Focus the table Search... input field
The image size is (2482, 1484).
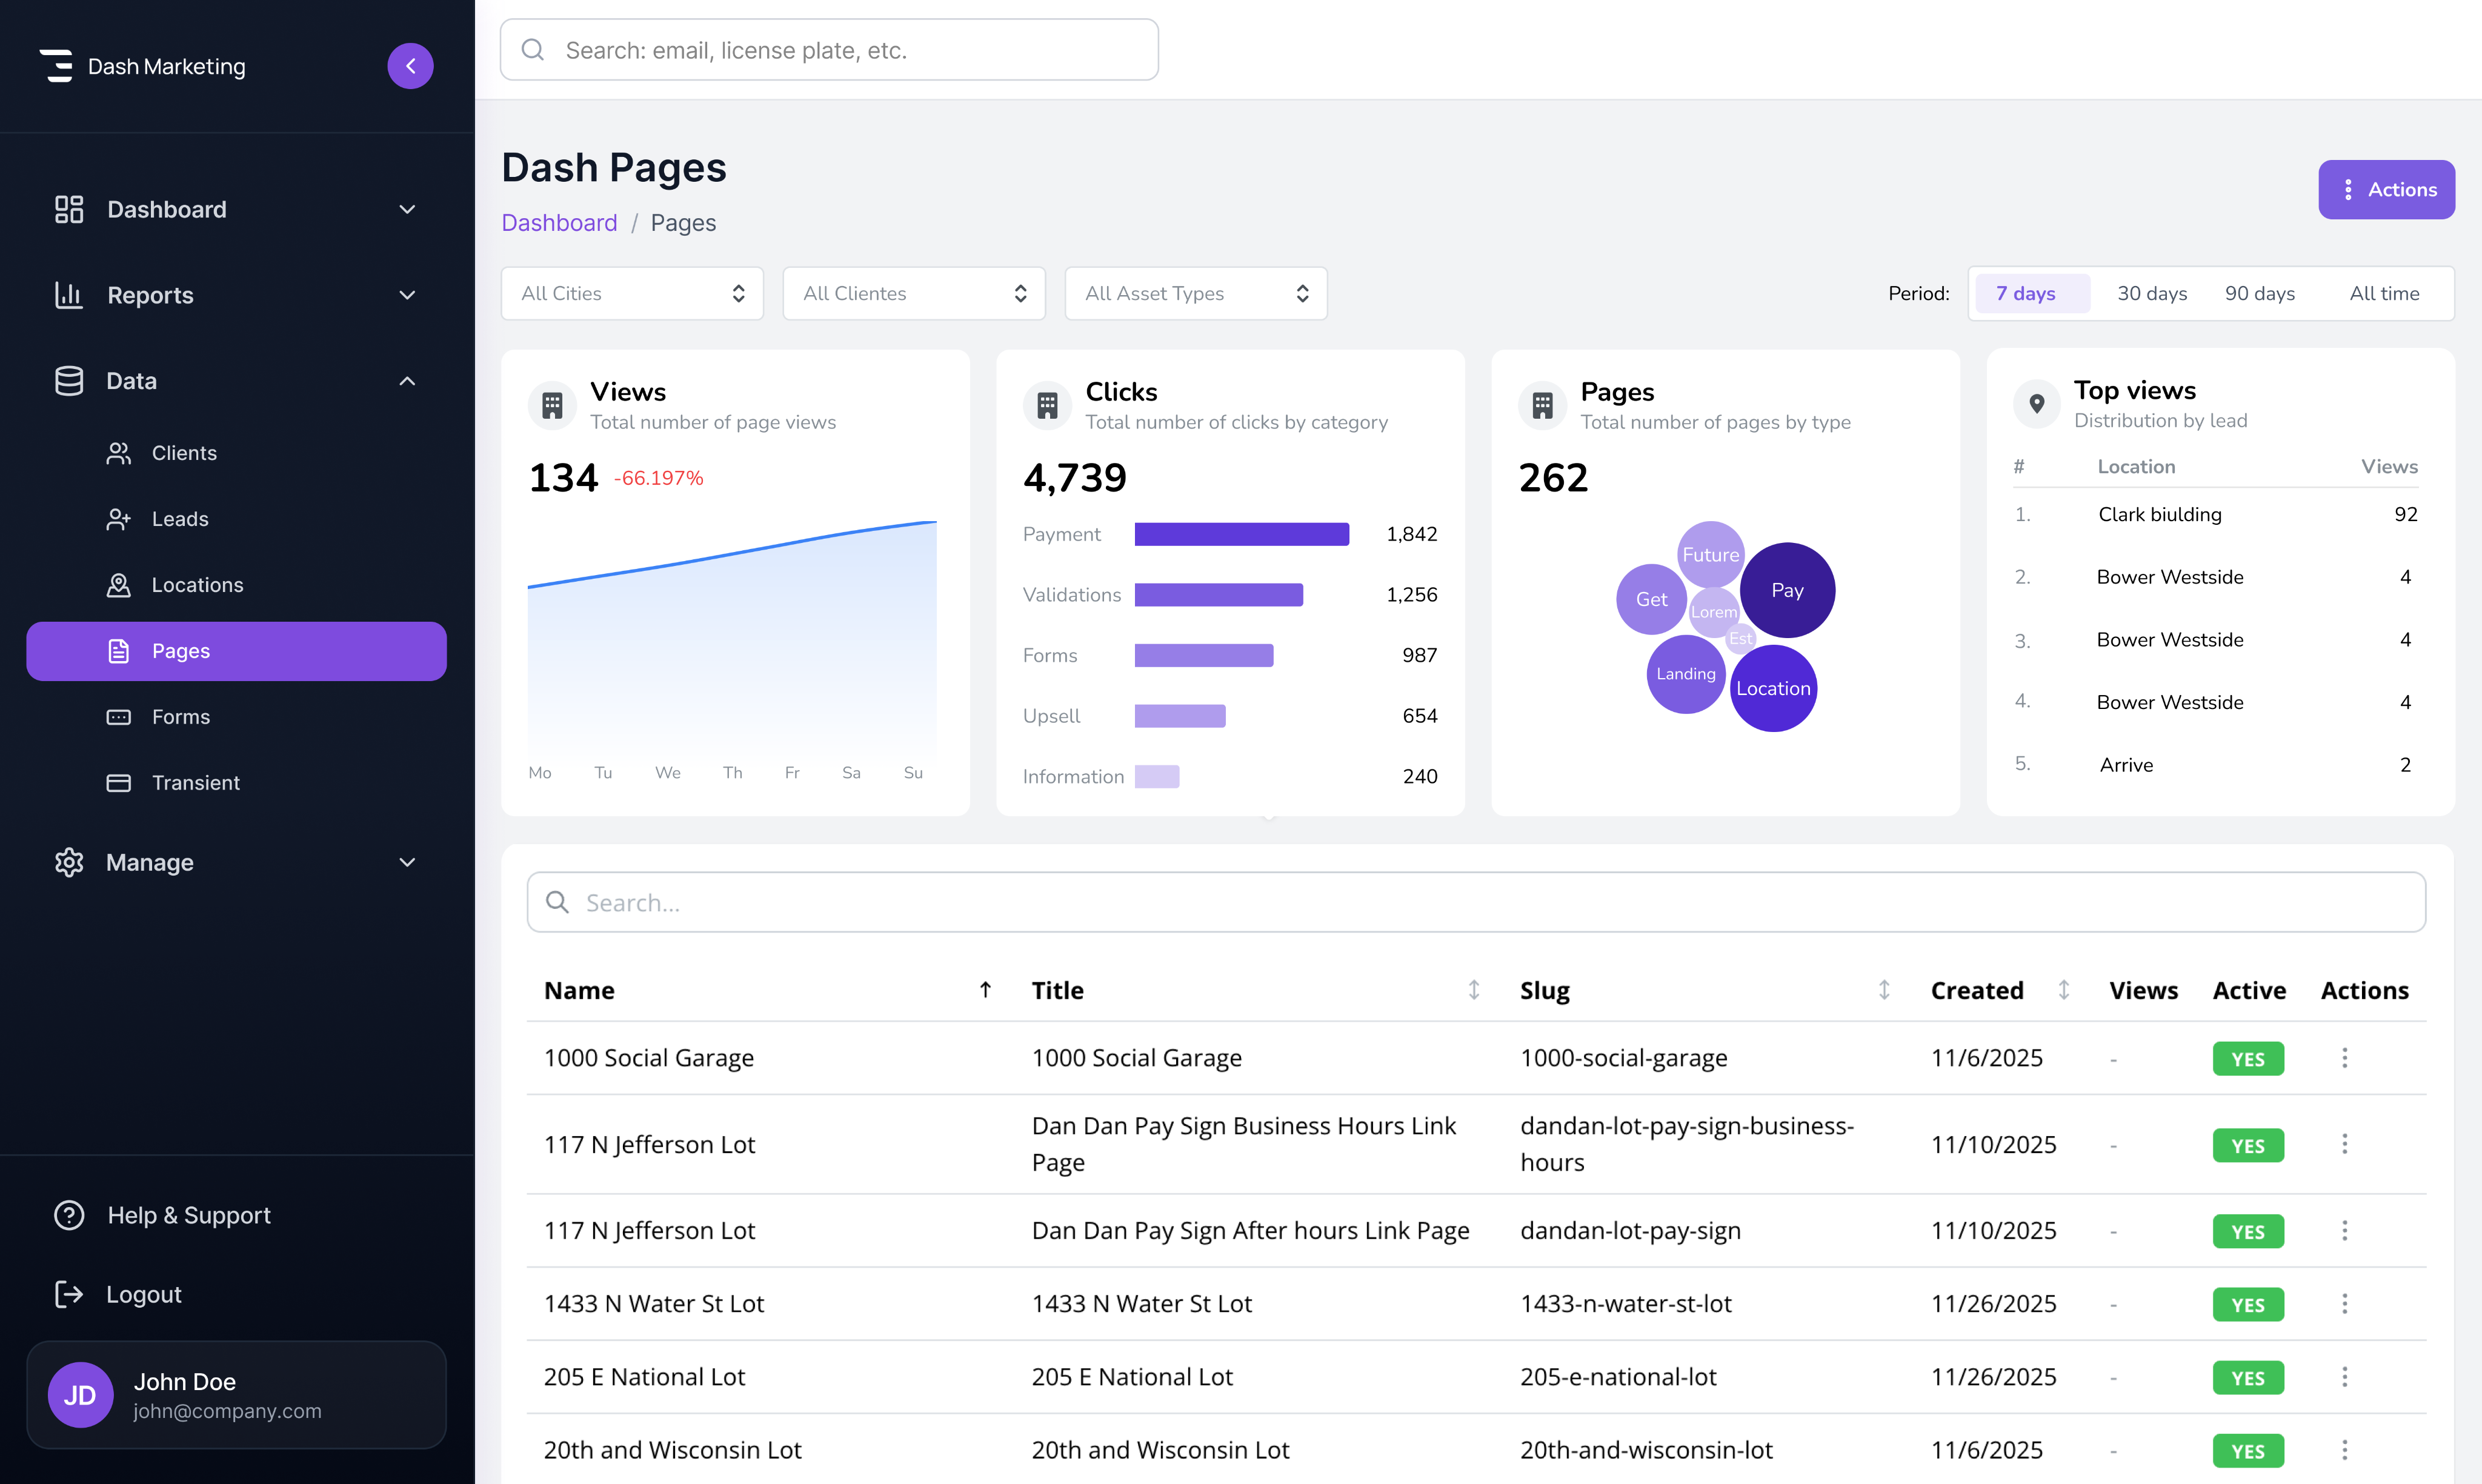[x=1475, y=902]
